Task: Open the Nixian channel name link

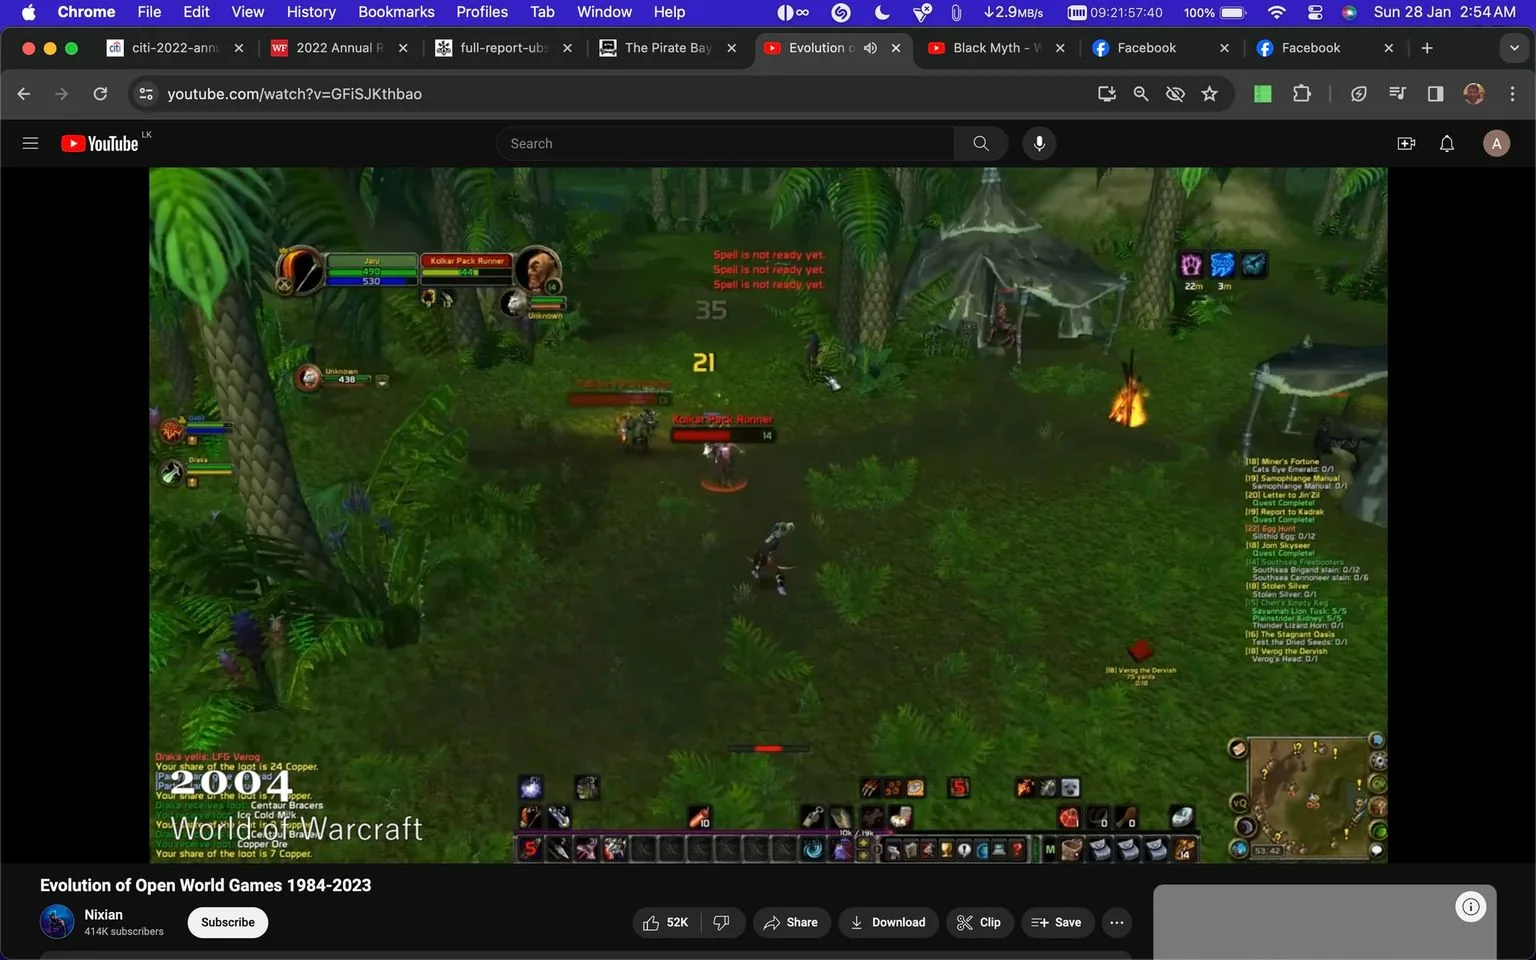Action: [x=103, y=914]
